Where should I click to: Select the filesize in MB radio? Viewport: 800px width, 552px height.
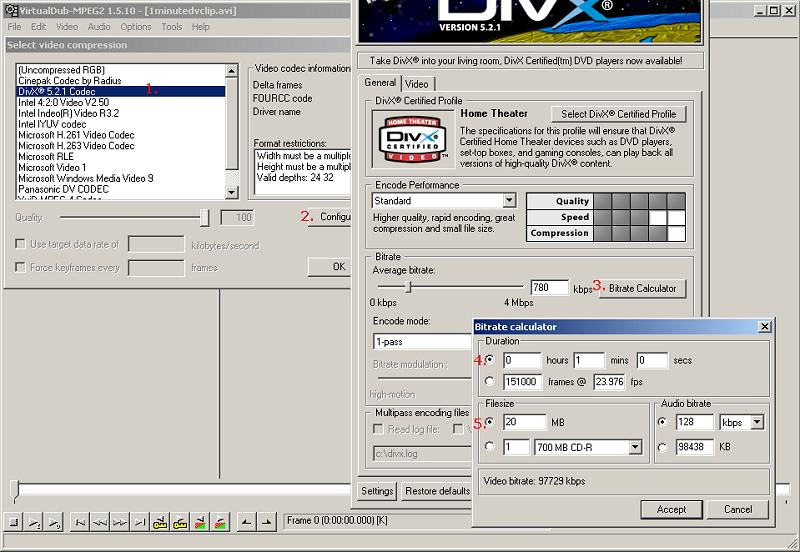[x=490, y=422]
